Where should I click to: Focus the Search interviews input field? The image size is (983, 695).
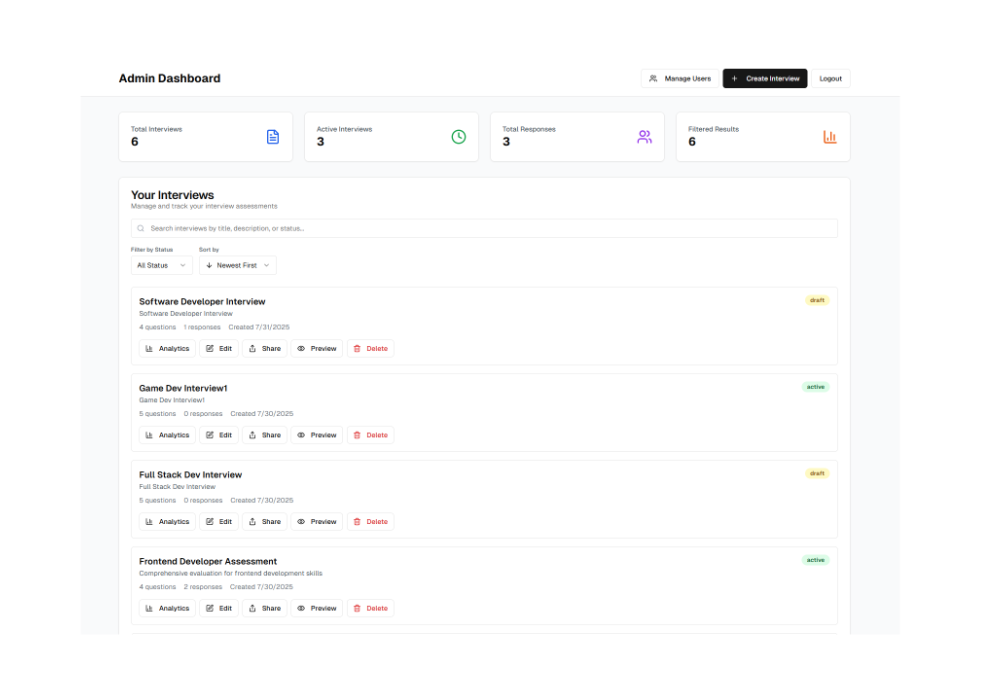pos(484,229)
